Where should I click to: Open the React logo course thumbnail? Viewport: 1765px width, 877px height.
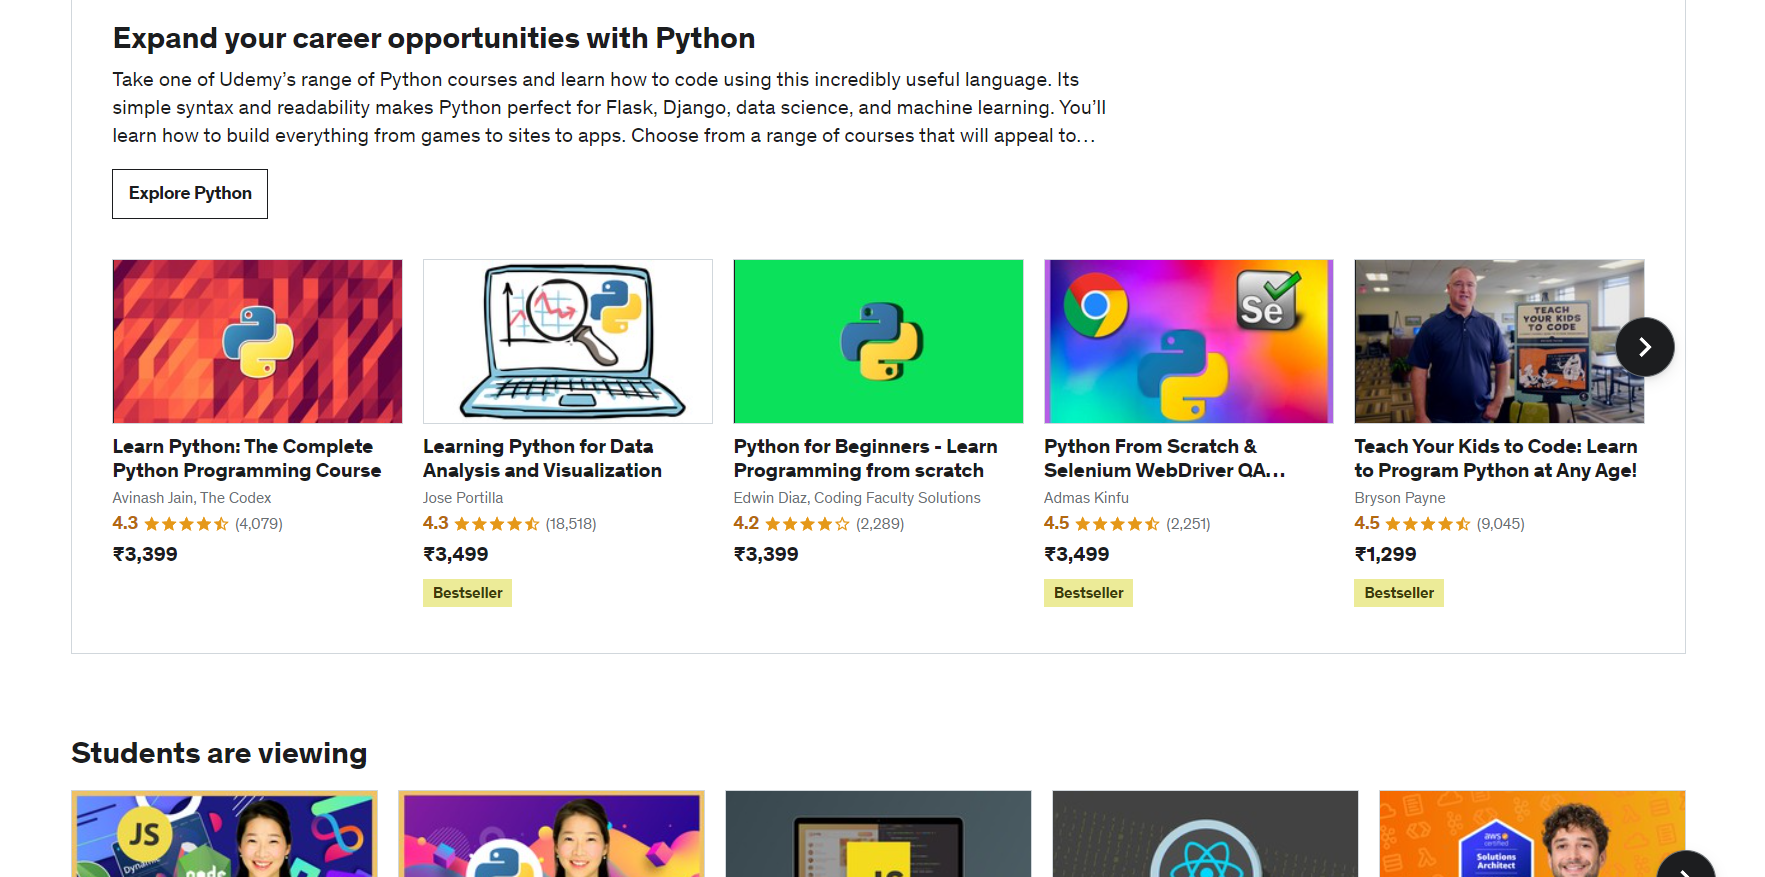click(1205, 835)
